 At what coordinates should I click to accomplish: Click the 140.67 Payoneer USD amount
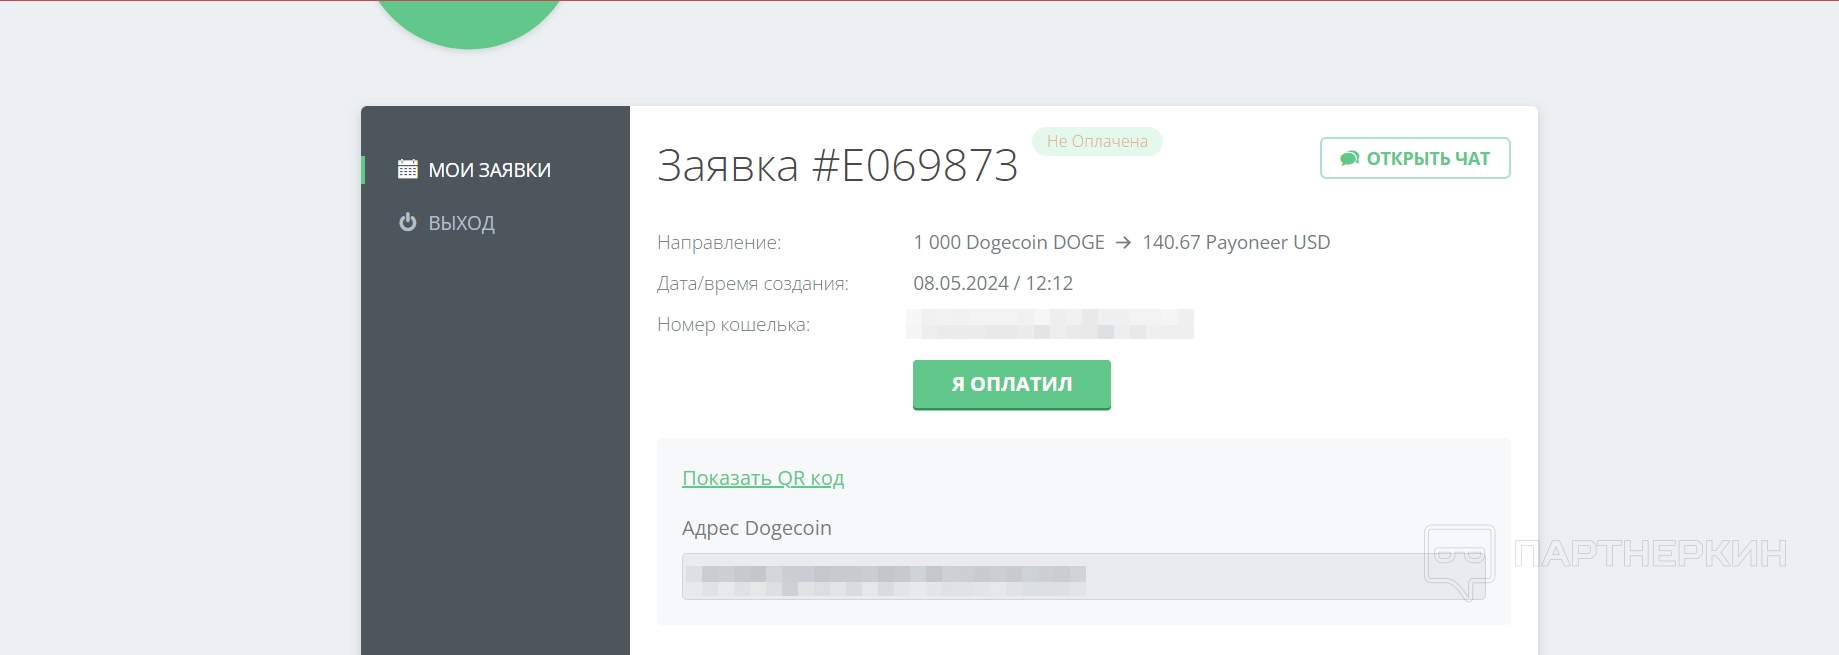1236,243
